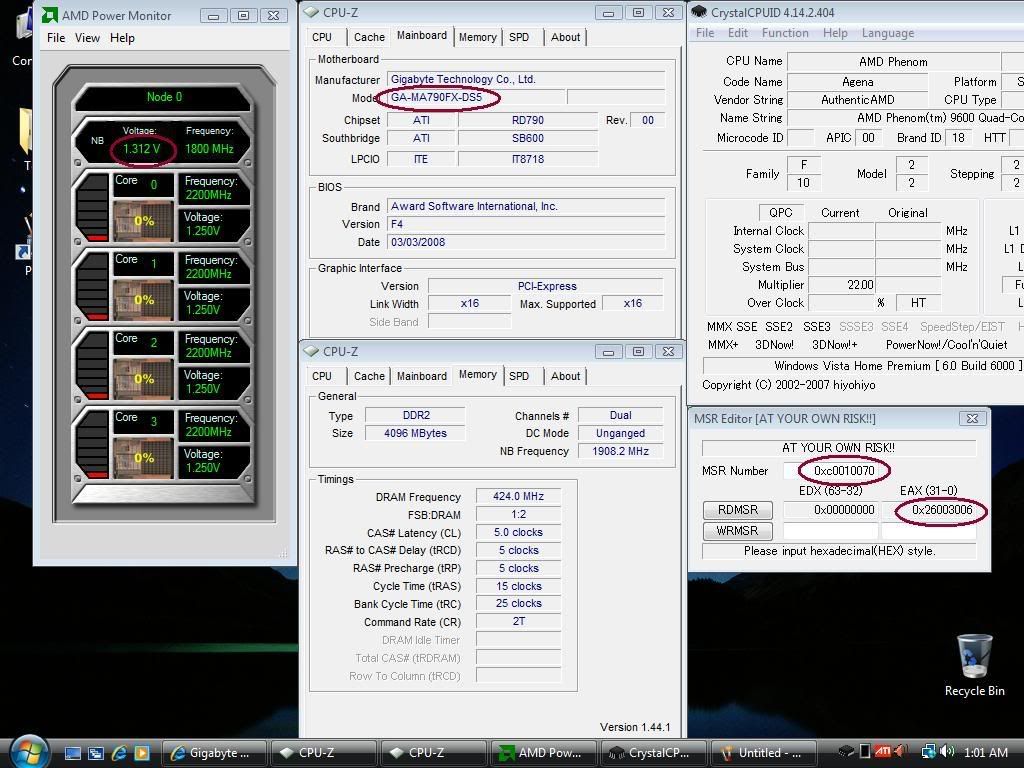
Task: Open Help menu in CrystalCPUID
Action: point(835,33)
